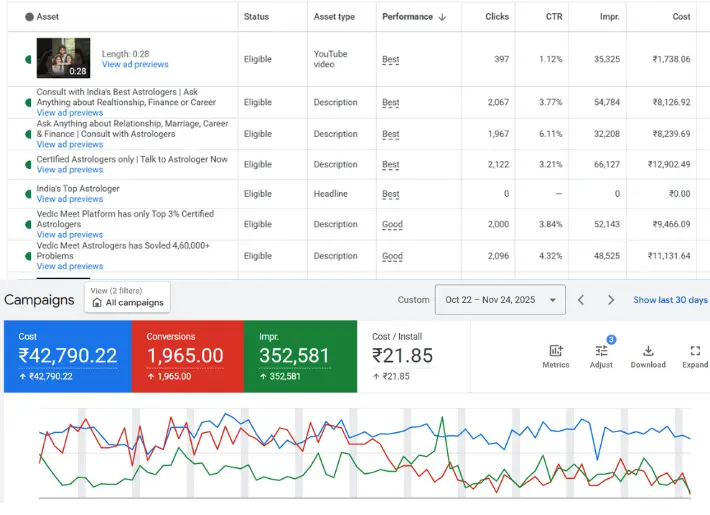This screenshot has height=515, width=710.
Task: Sort by the Clicks column header
Action: tap(497, 17)
